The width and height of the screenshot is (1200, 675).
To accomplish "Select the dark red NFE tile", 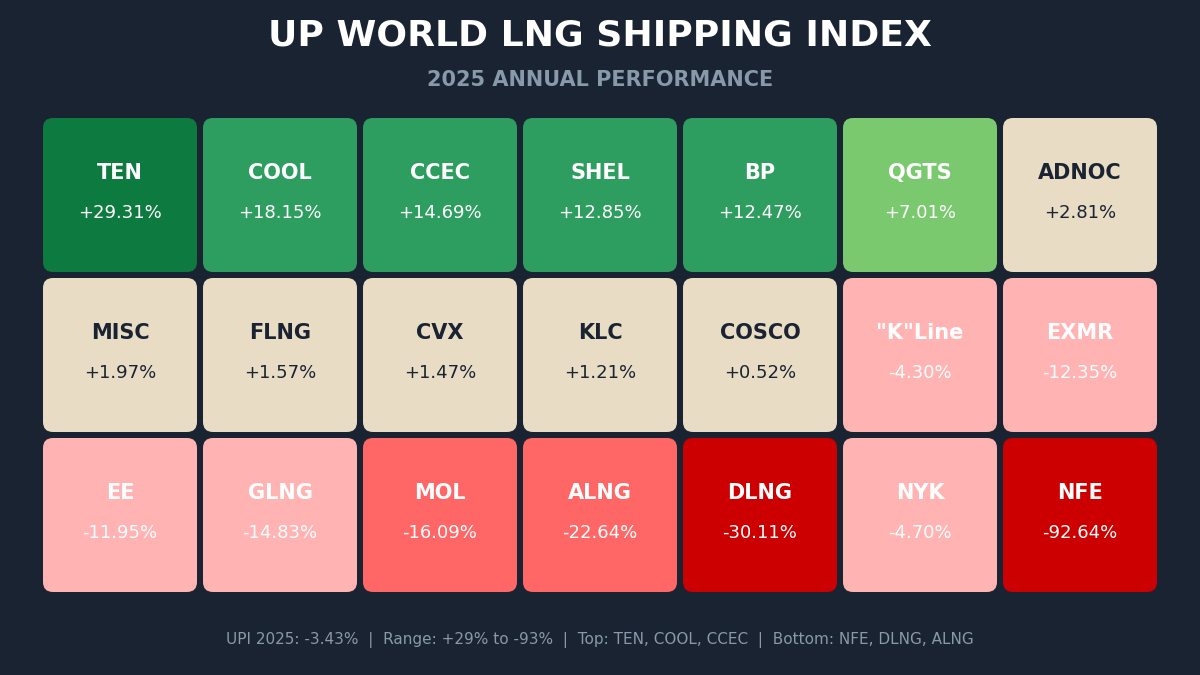I will (1080, 515).
